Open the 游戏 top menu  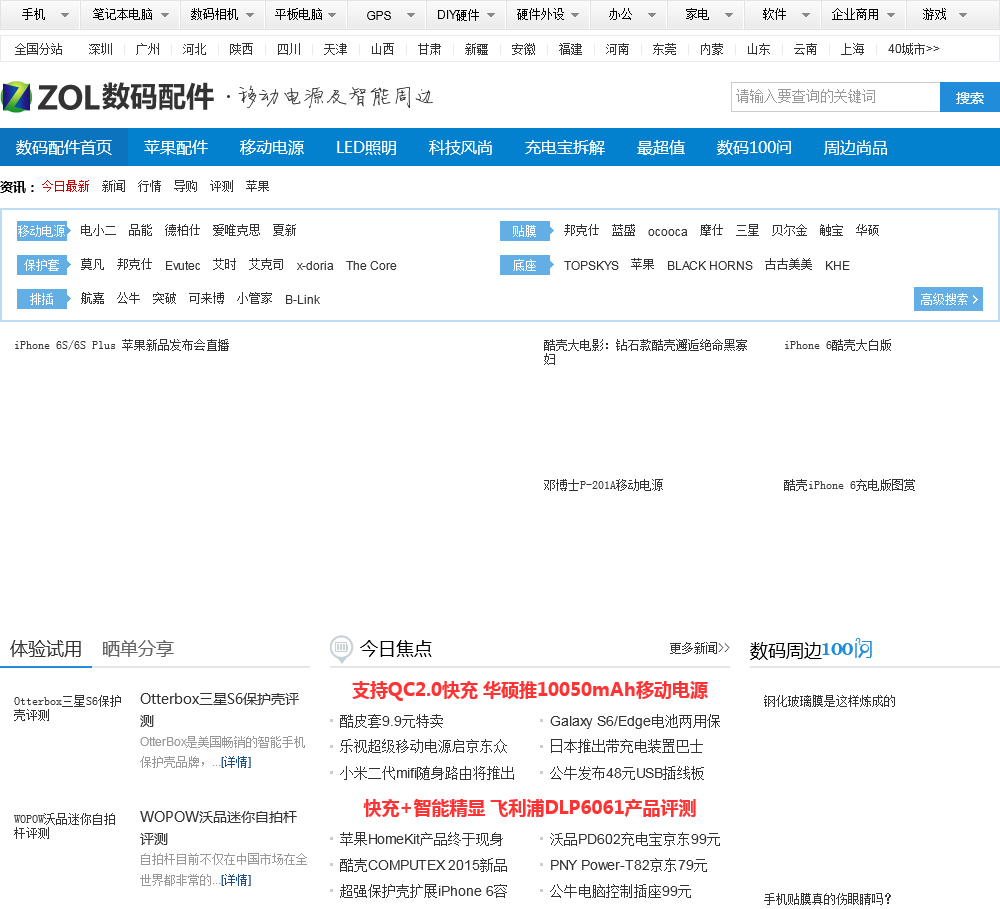coord(934,15)
